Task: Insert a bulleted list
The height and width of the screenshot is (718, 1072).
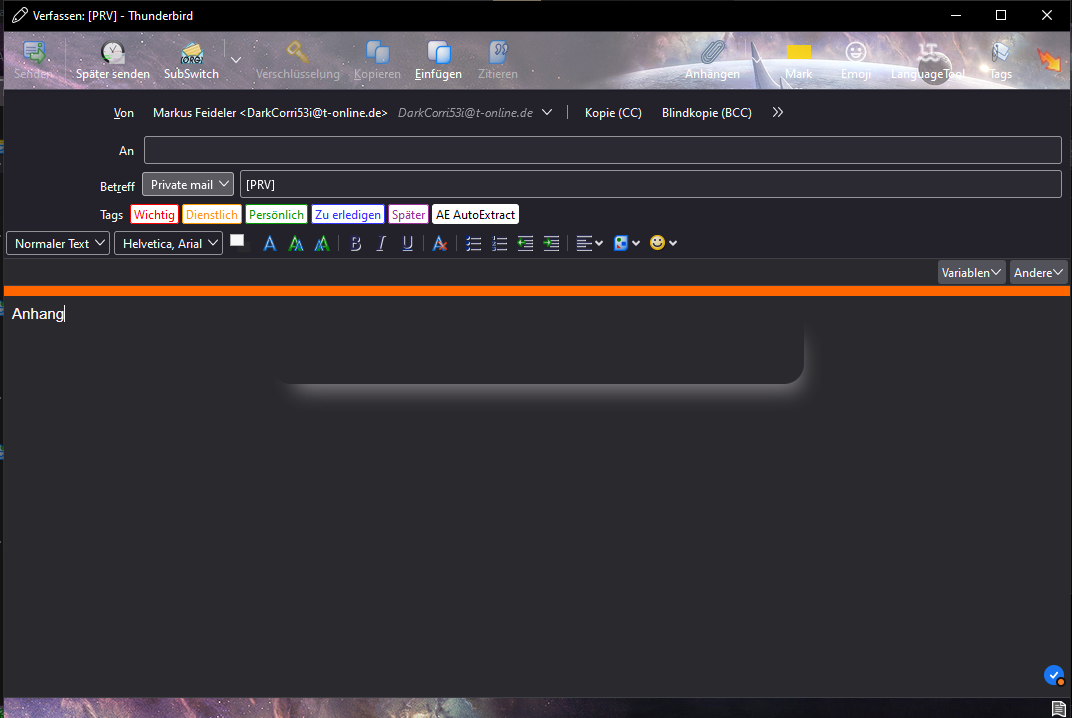Action: click(473, 243)
